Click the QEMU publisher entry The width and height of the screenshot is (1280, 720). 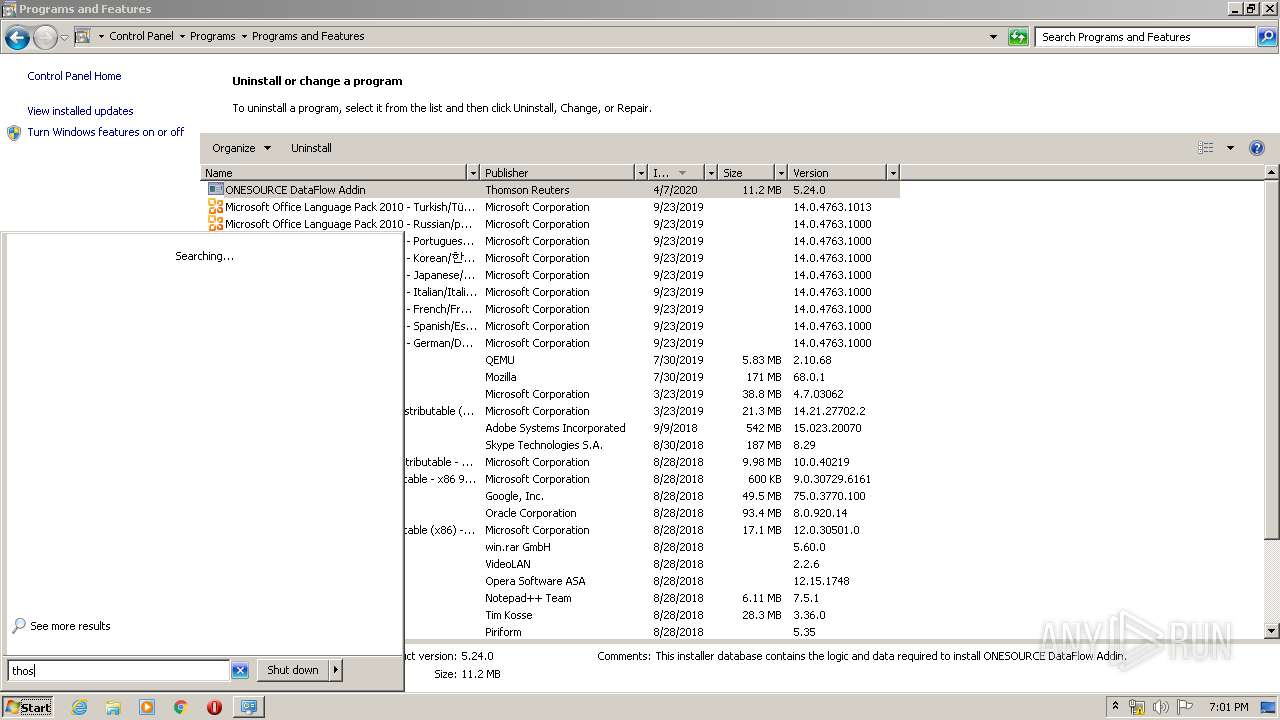500,360
